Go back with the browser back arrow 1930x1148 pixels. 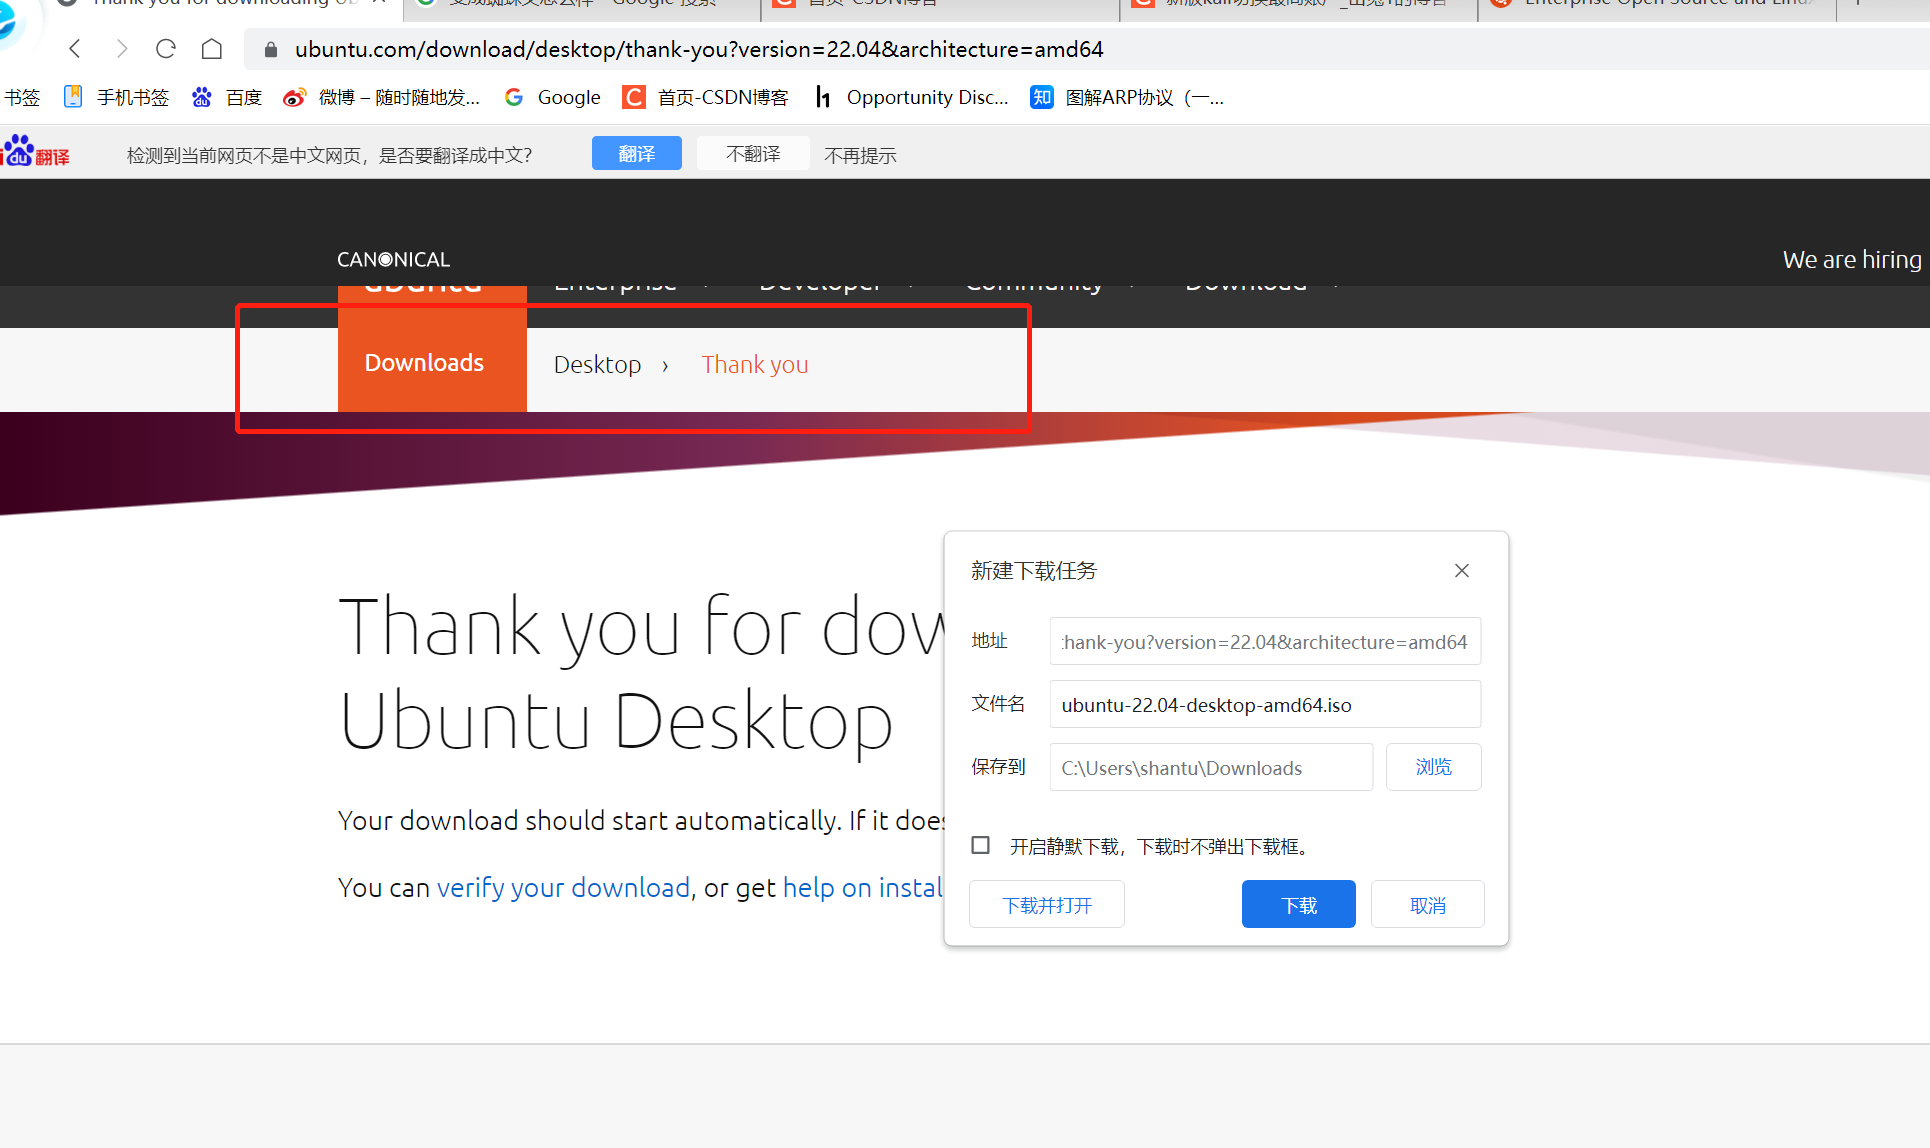coord(75,49)
